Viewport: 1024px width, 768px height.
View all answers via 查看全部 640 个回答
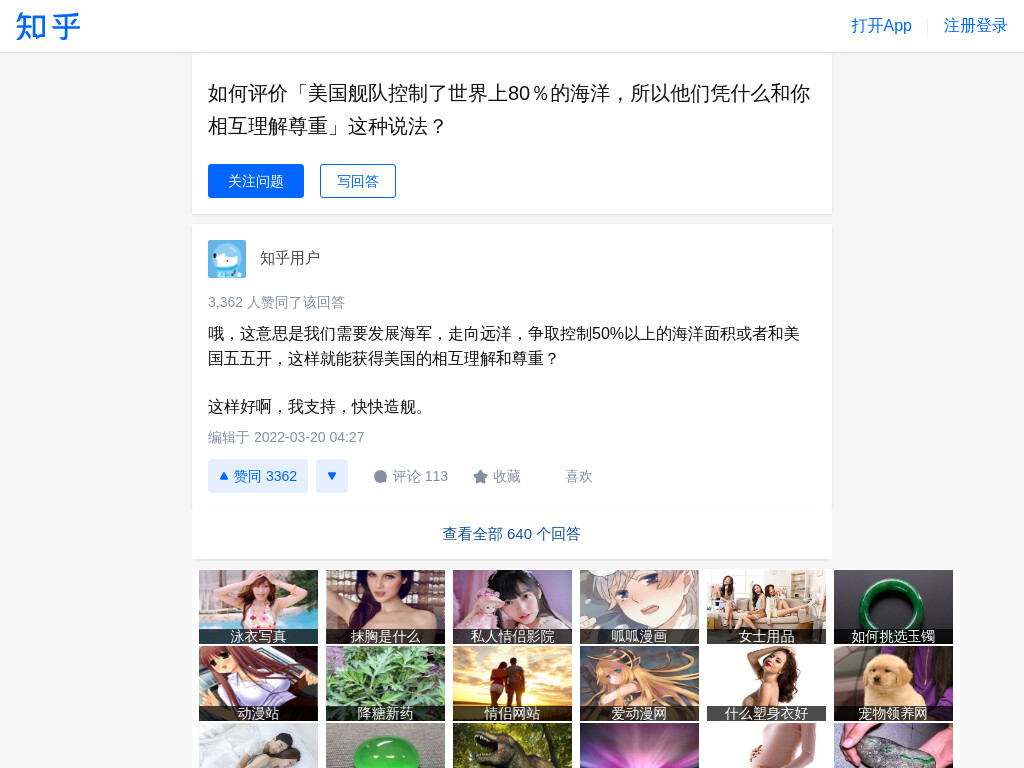511,534
